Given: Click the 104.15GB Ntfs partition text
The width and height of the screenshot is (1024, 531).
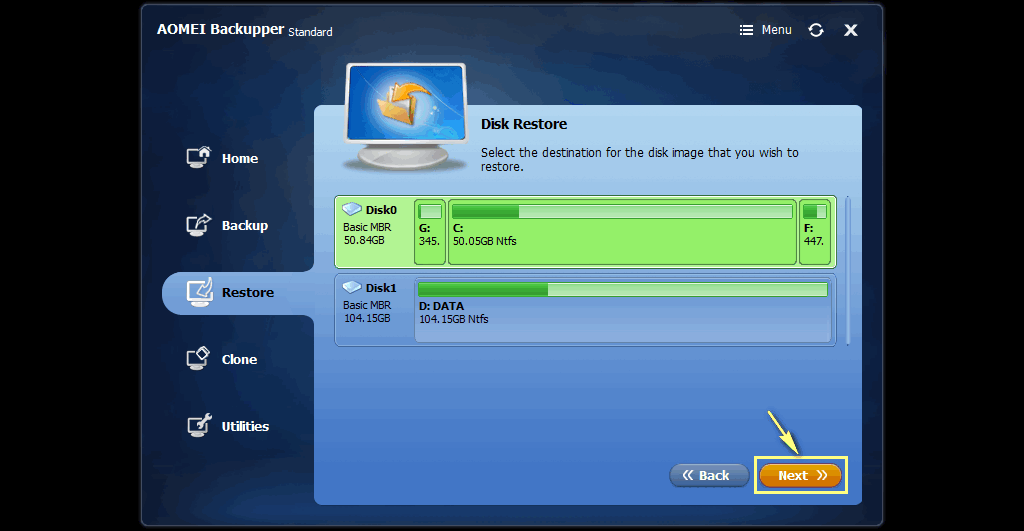Looking at the screenshot, I should coord(454,319).
